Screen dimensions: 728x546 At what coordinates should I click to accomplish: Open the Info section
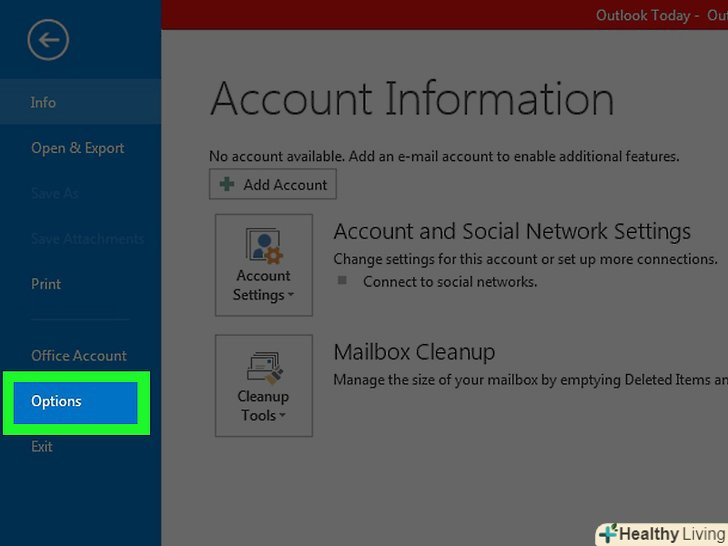[80, 102]
